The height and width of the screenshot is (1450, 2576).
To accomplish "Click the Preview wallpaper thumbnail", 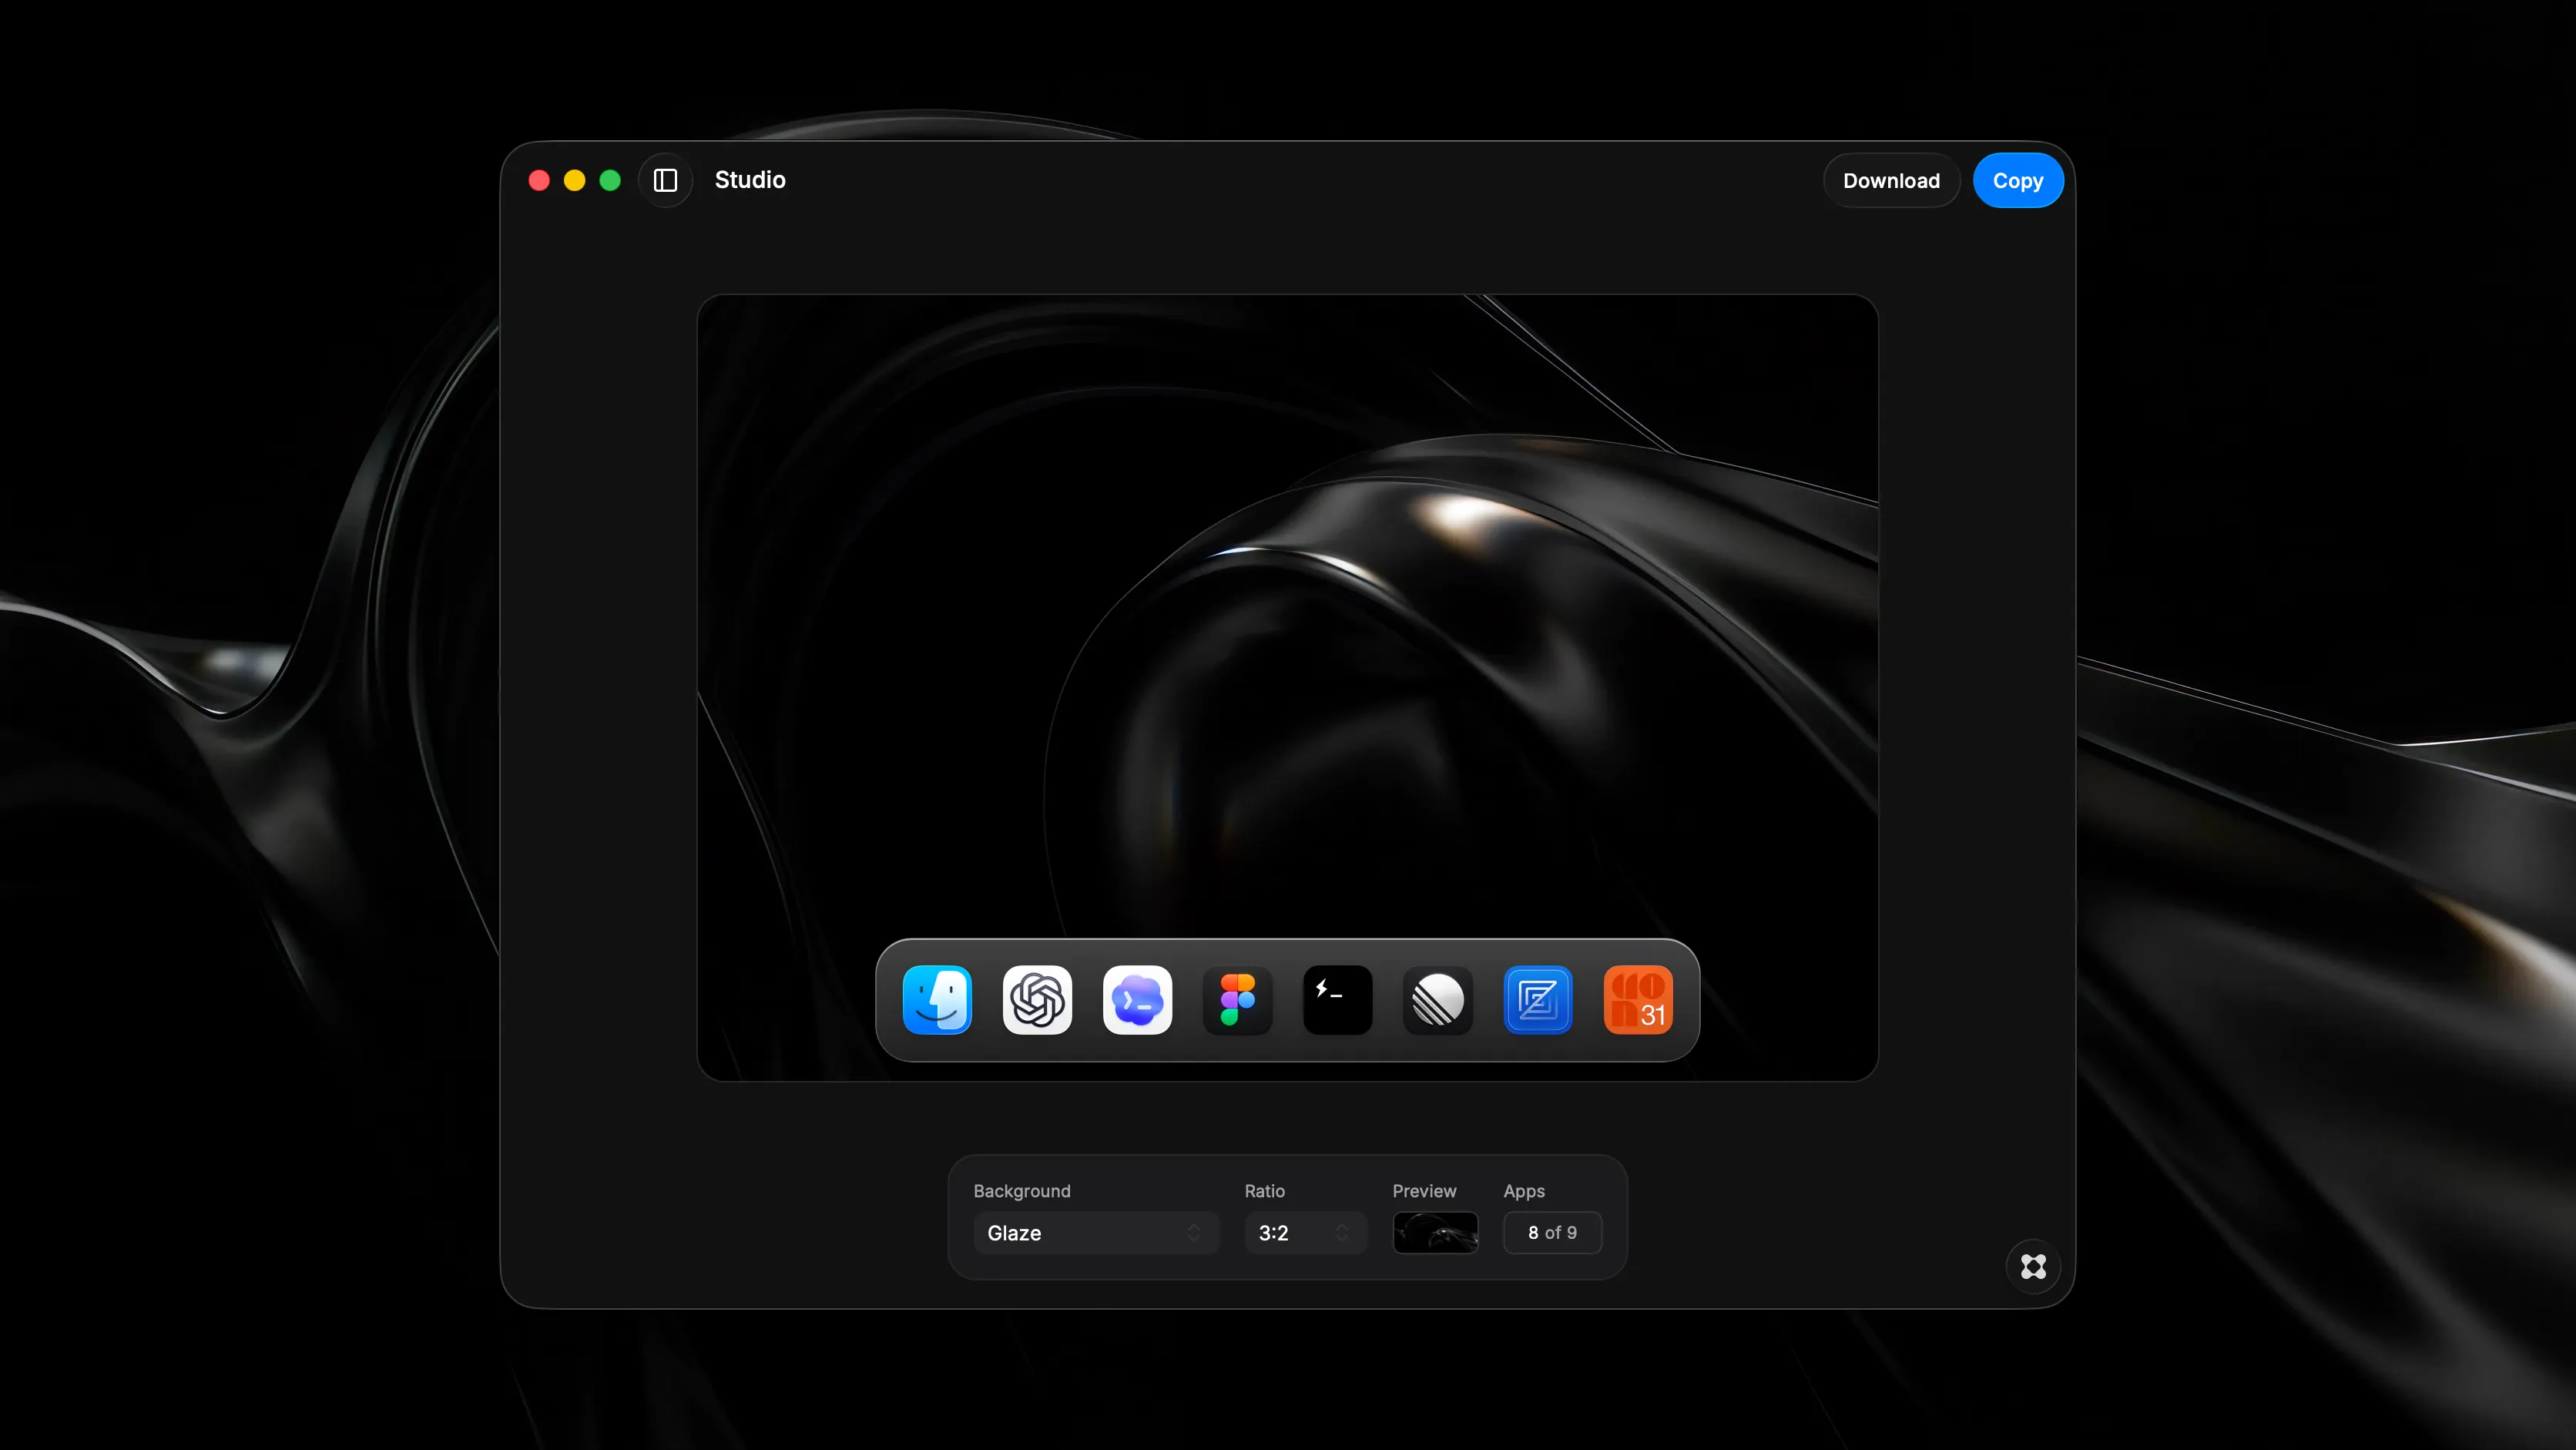I will [1435, 1232].
